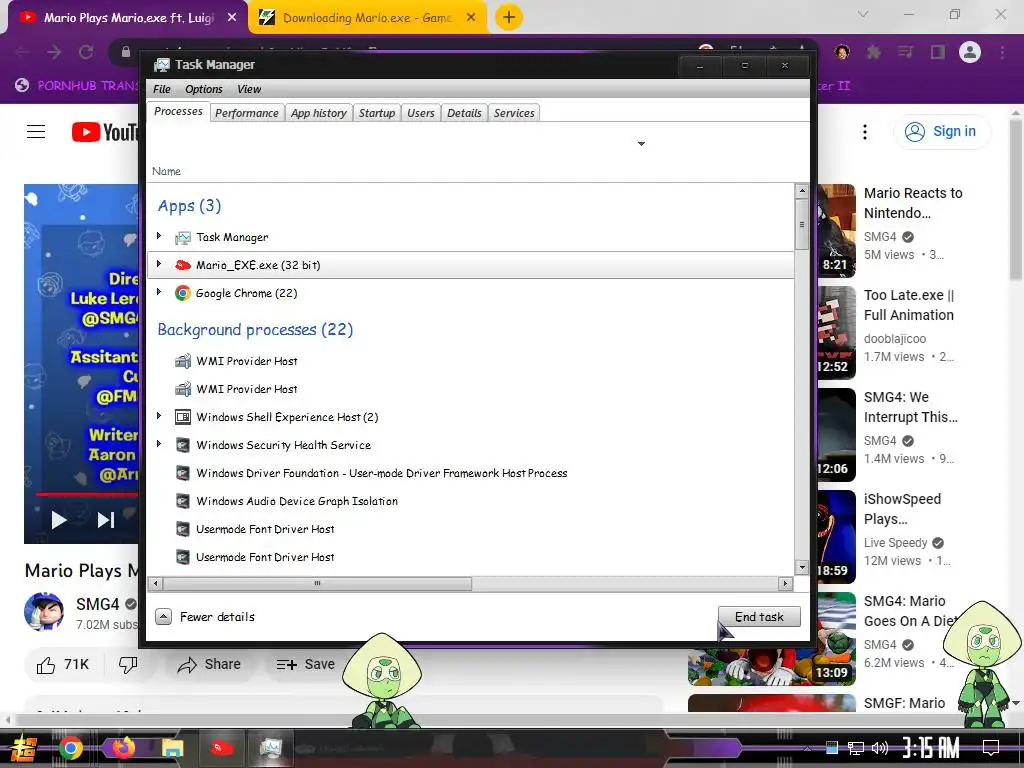This screenshot has width=1024, height=768.
Task: Open iShowSpeed Plays video thumbnail
Action: click(836, 537)
